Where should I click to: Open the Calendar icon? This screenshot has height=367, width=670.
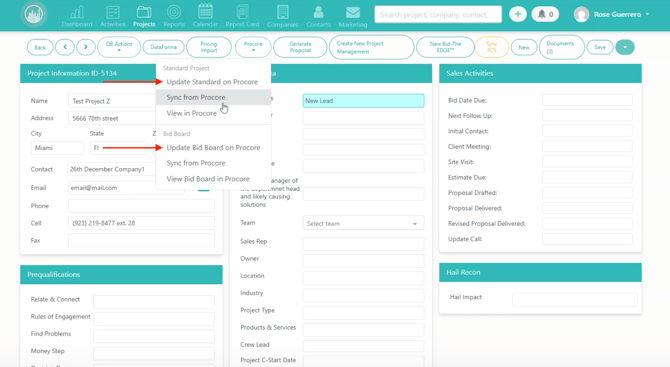pos(205,16)
